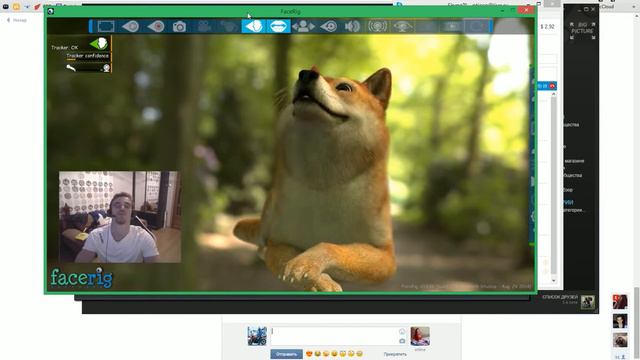
Task: Click the scrollbar up arrow in Steam window
Action: pos(553,94)
